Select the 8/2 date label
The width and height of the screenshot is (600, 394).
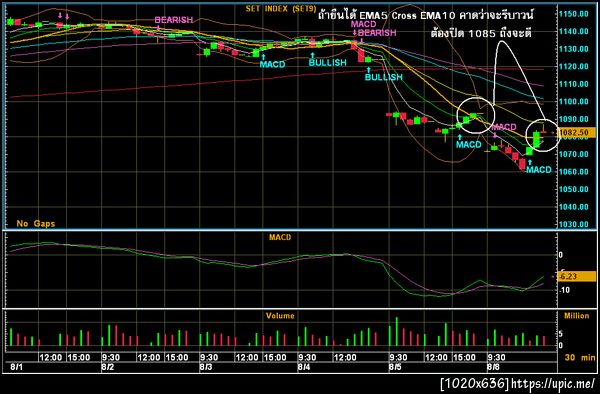[108, 368]
